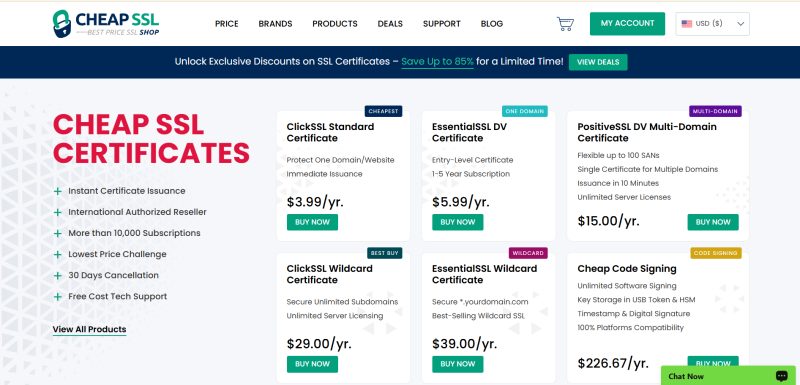
Task: Open the PositiveSSL DV Multi-Domain Certificate title
Action: (x=647, y=132)
